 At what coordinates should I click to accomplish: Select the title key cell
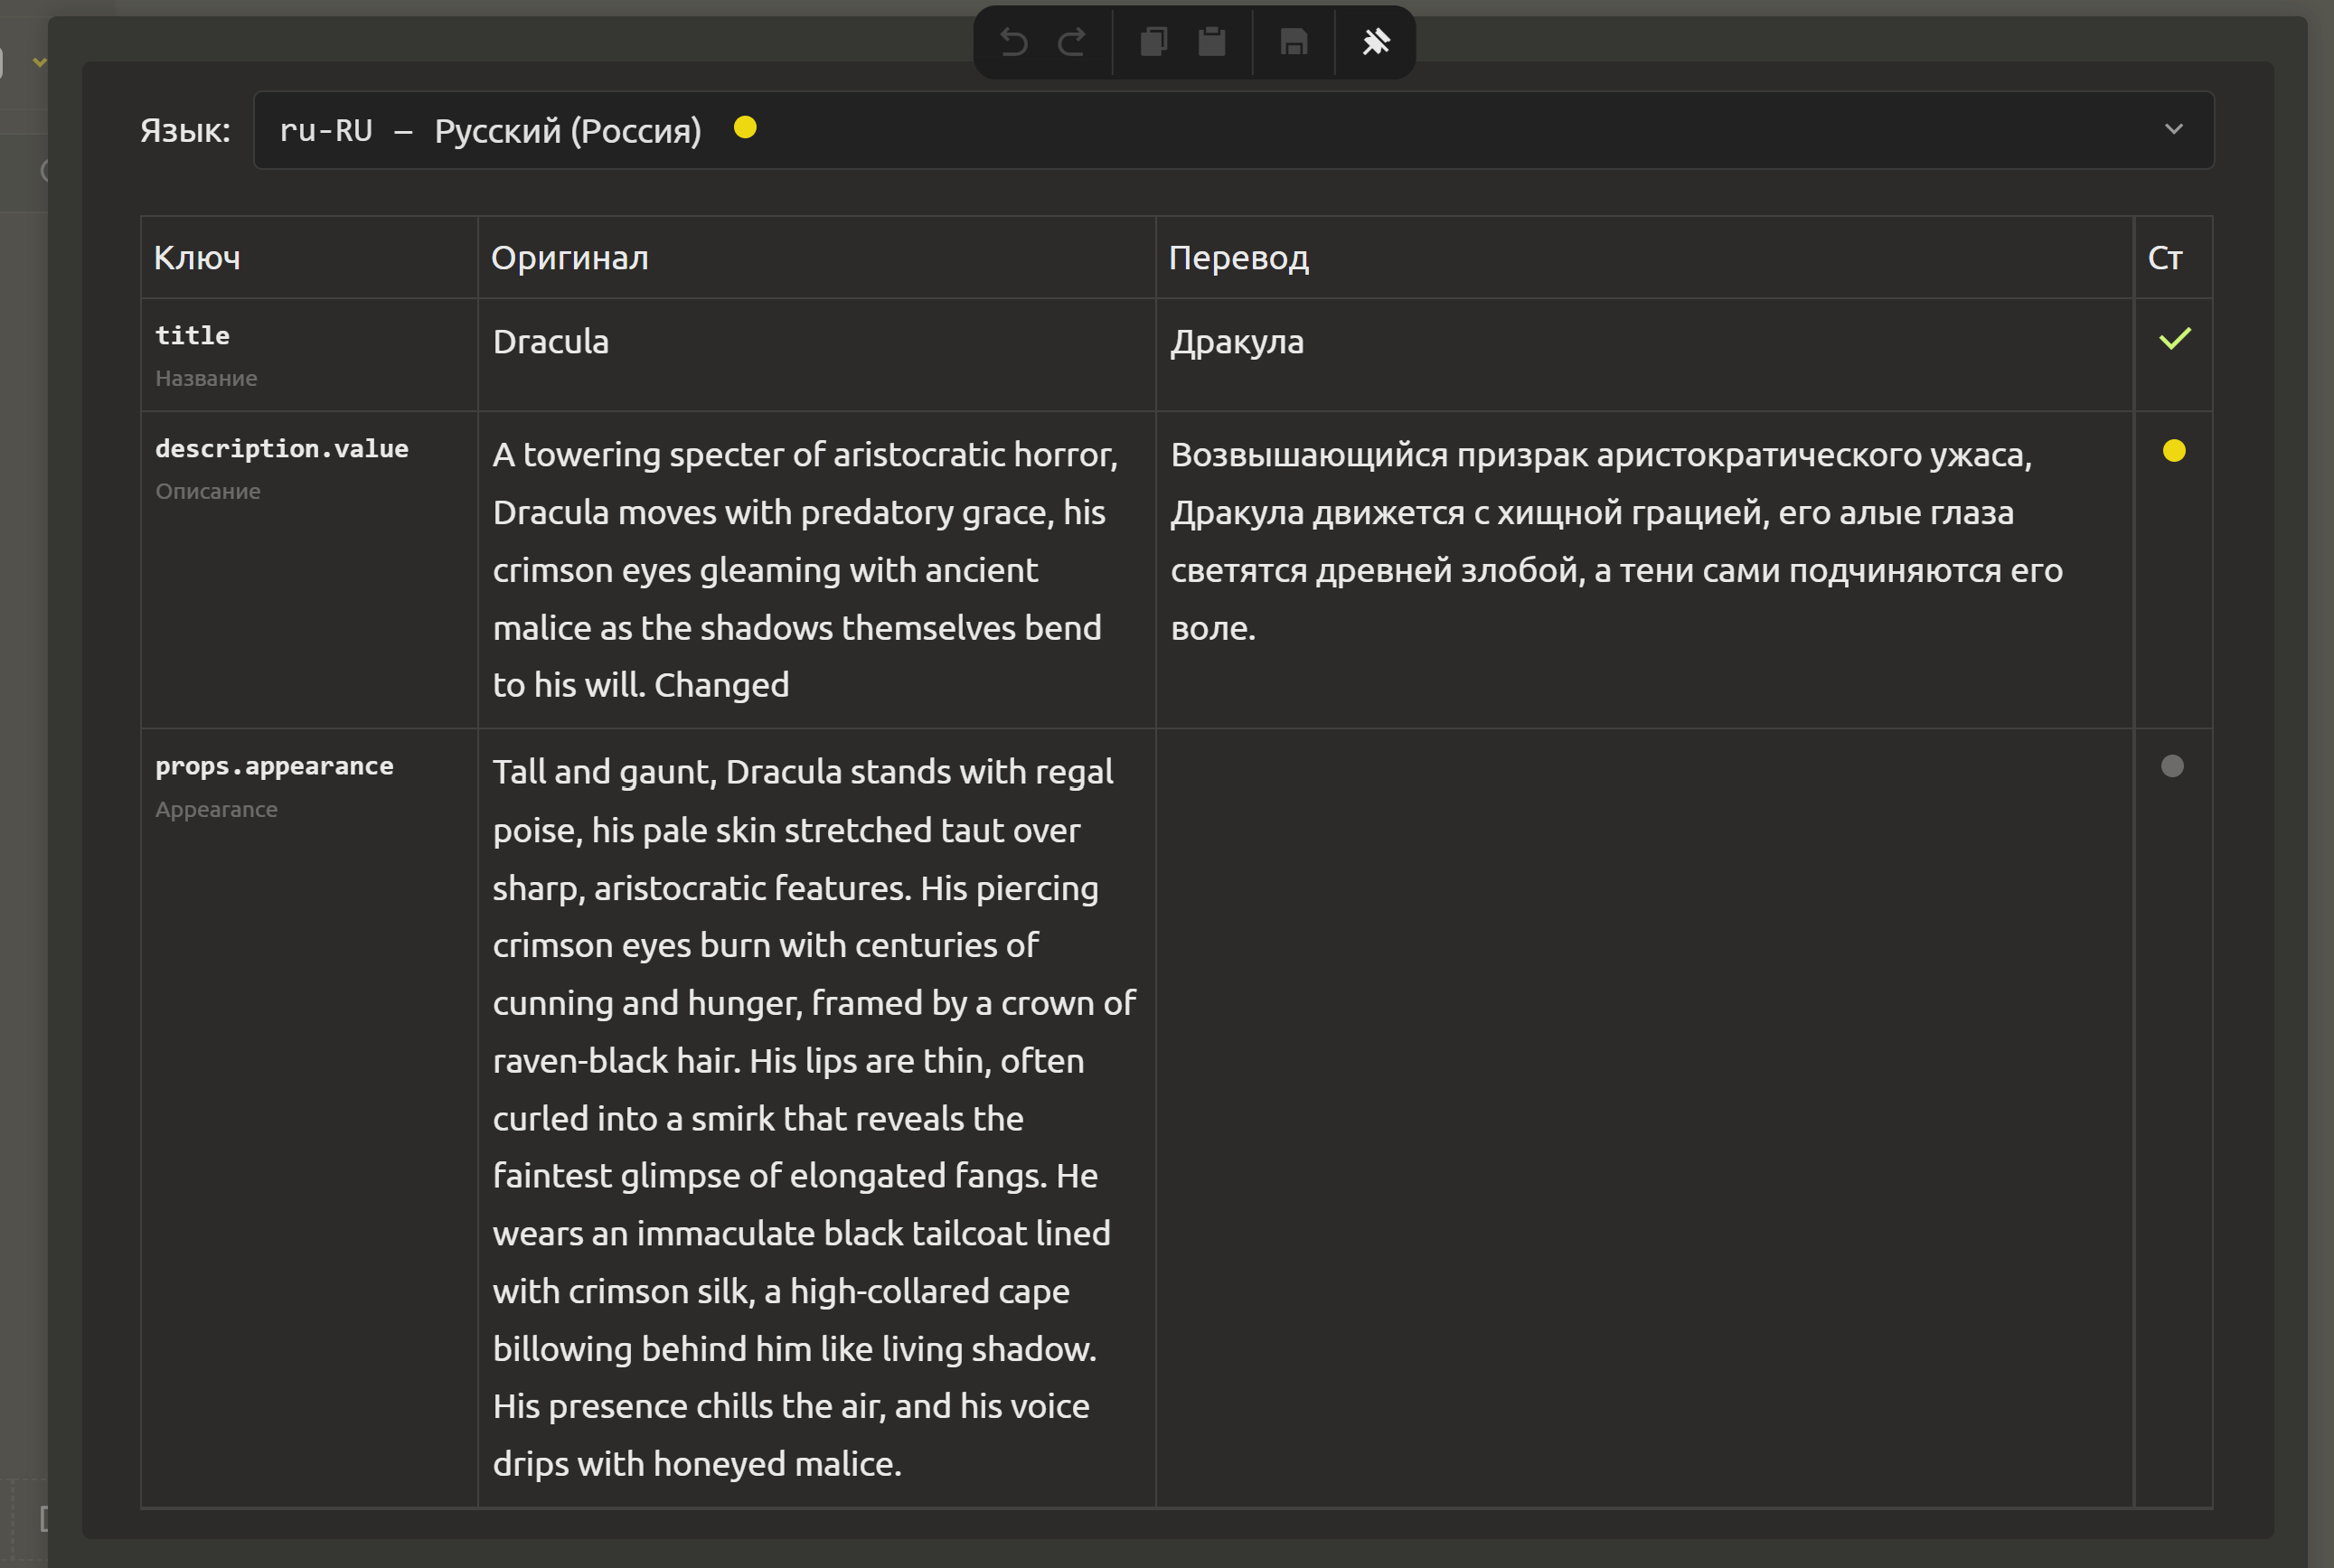tap(309, 354)
